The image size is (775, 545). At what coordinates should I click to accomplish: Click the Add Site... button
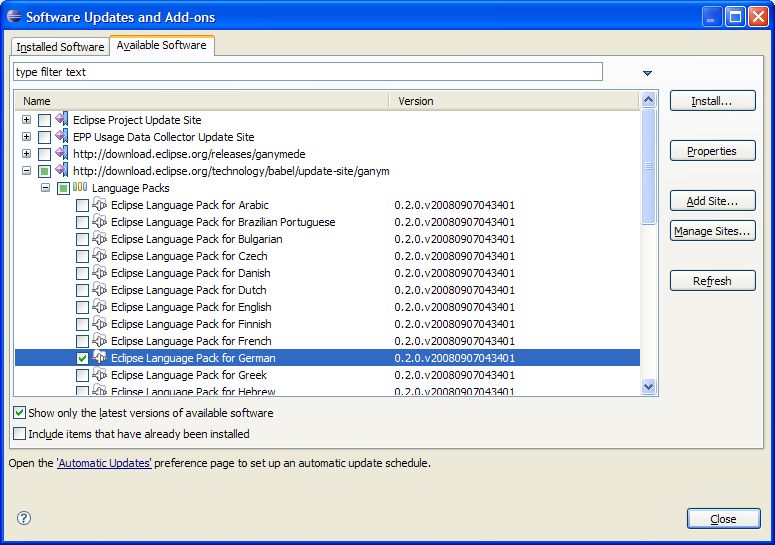pyautogui.click(x=712, y=201)
